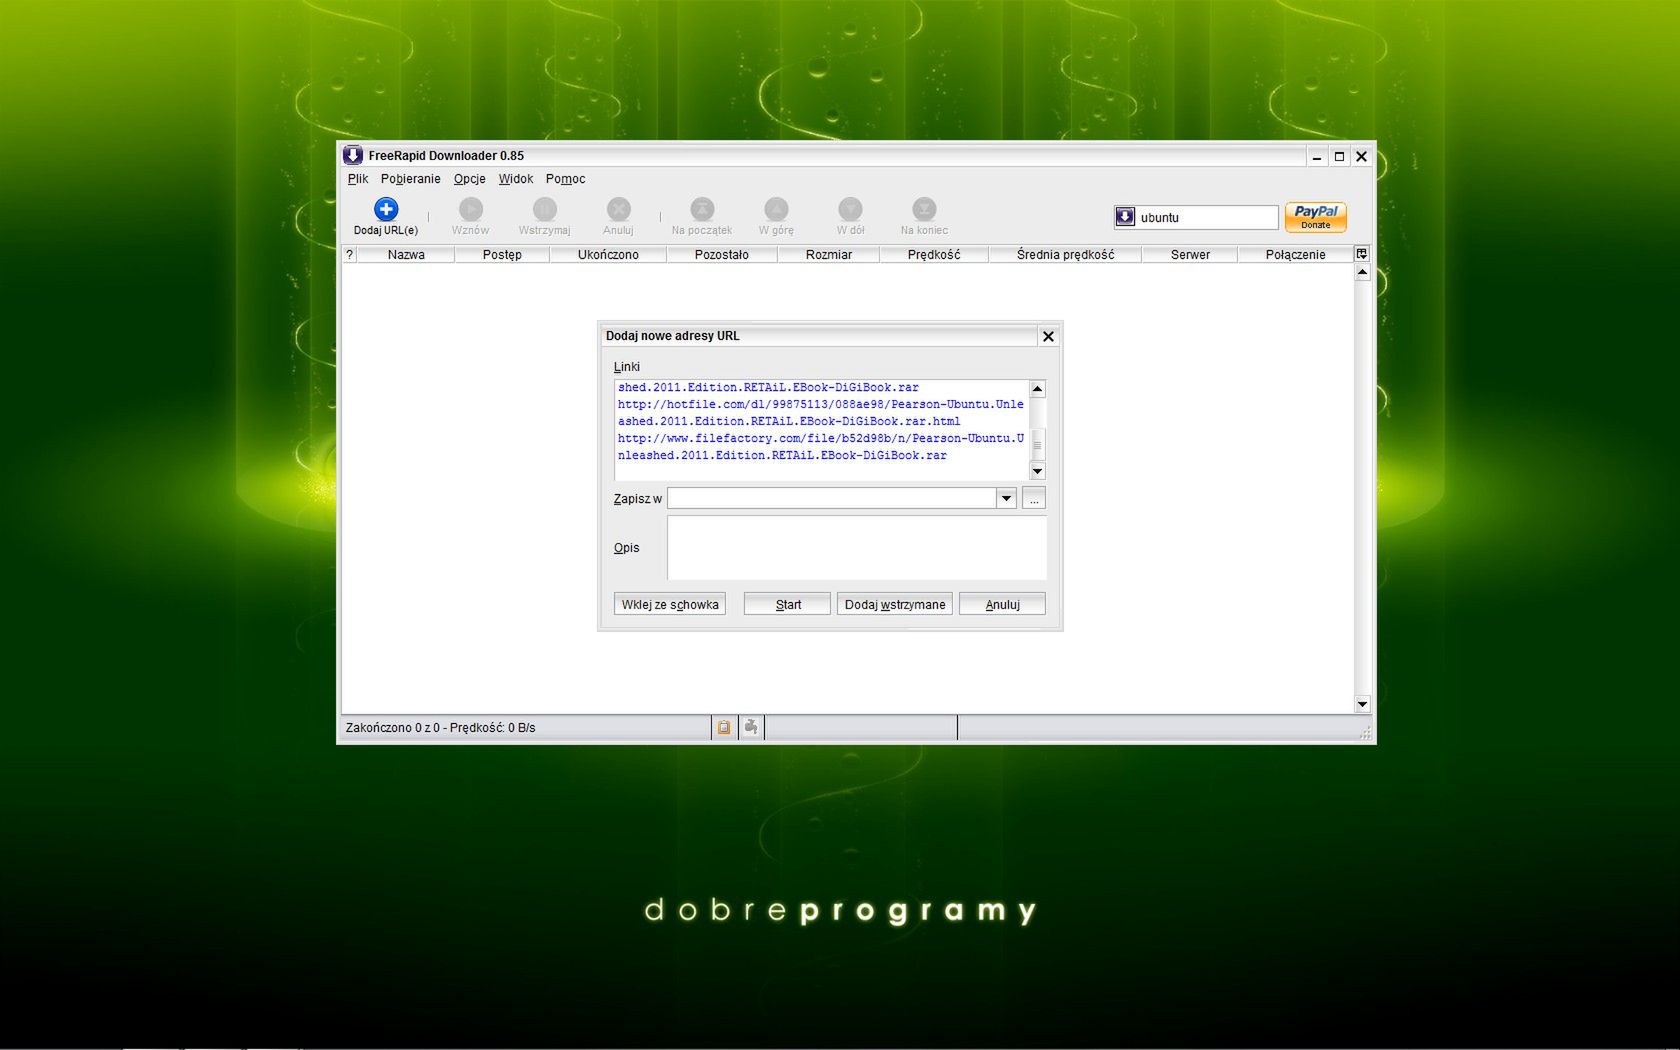Click the browse button beside Zapisz w

coord(1034,498)
